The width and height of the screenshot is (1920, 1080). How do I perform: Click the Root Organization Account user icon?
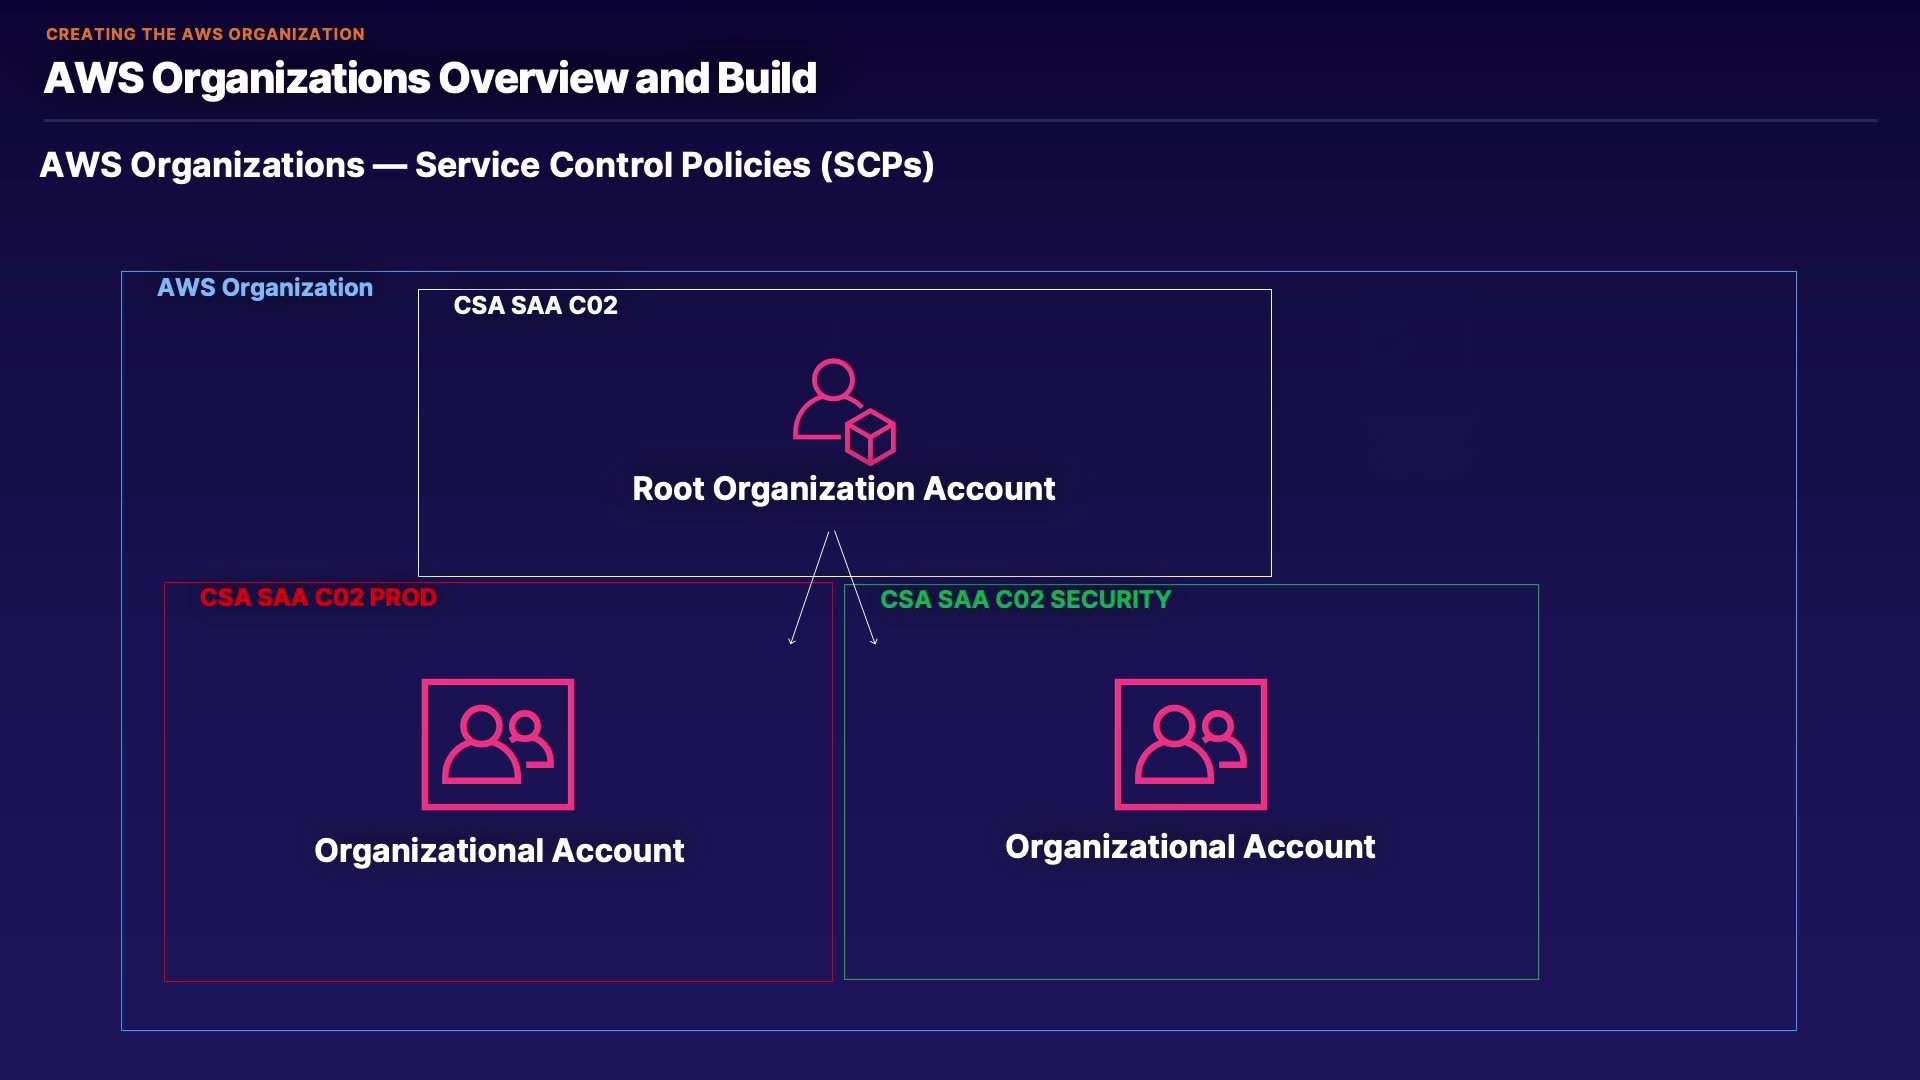click(x=843, y=411)
